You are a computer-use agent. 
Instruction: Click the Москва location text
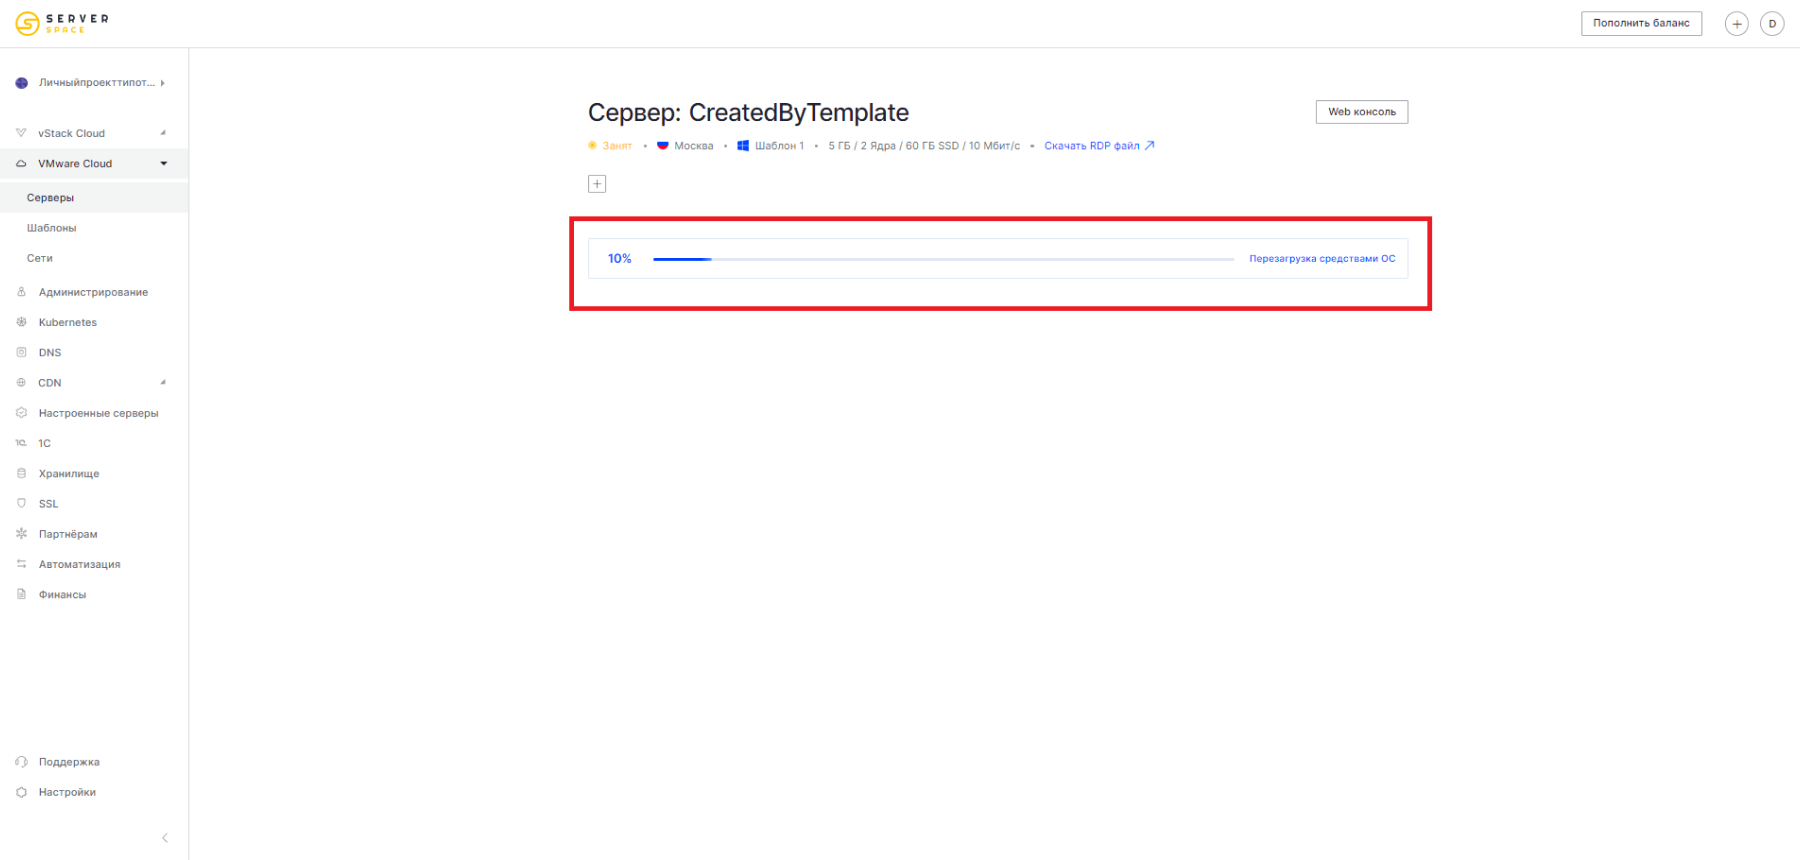[x=694, y=146]
